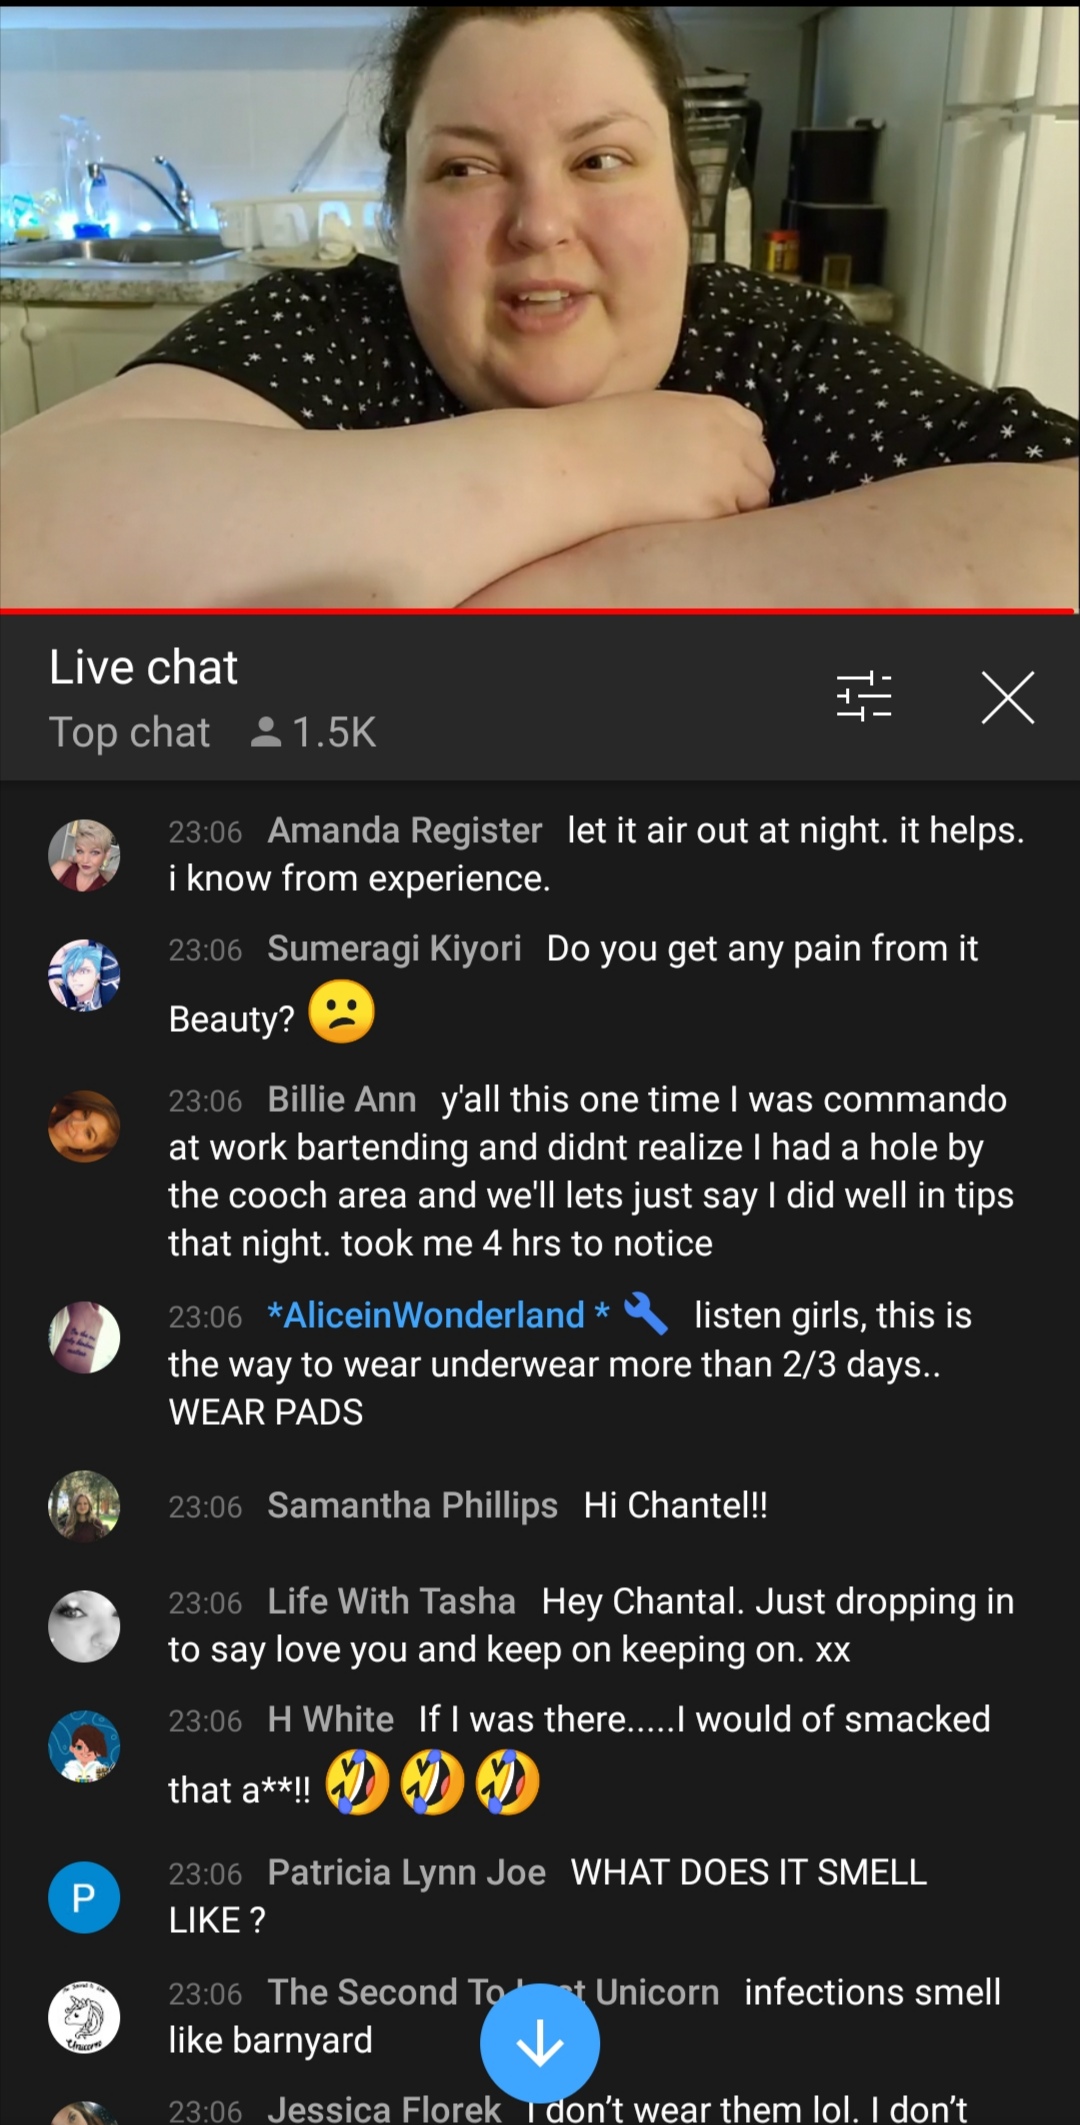Tap the live video player area

click(x=540, y=303)
